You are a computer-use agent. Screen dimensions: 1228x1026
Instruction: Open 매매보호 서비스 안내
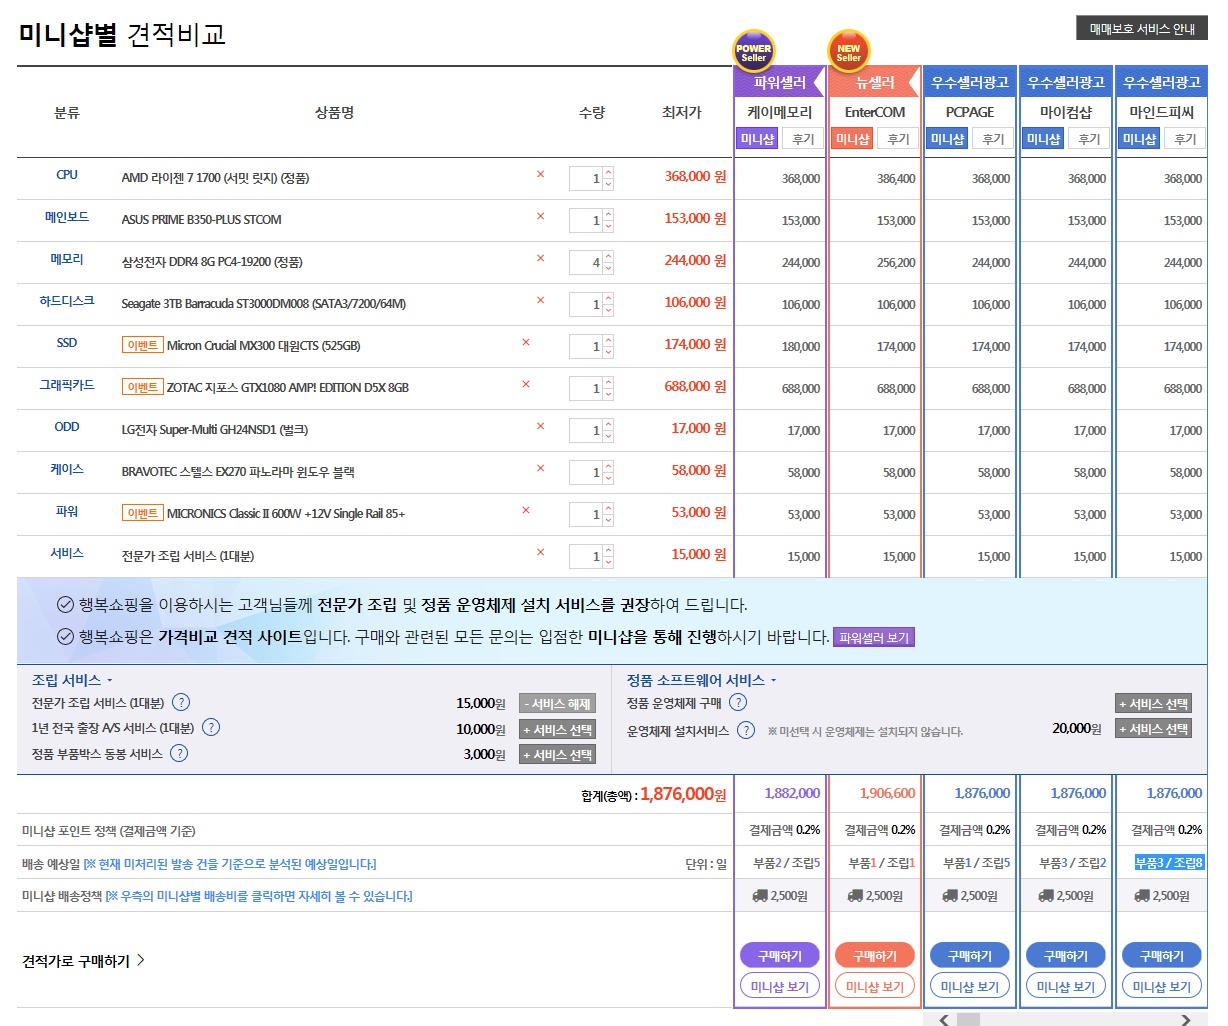1142,29
